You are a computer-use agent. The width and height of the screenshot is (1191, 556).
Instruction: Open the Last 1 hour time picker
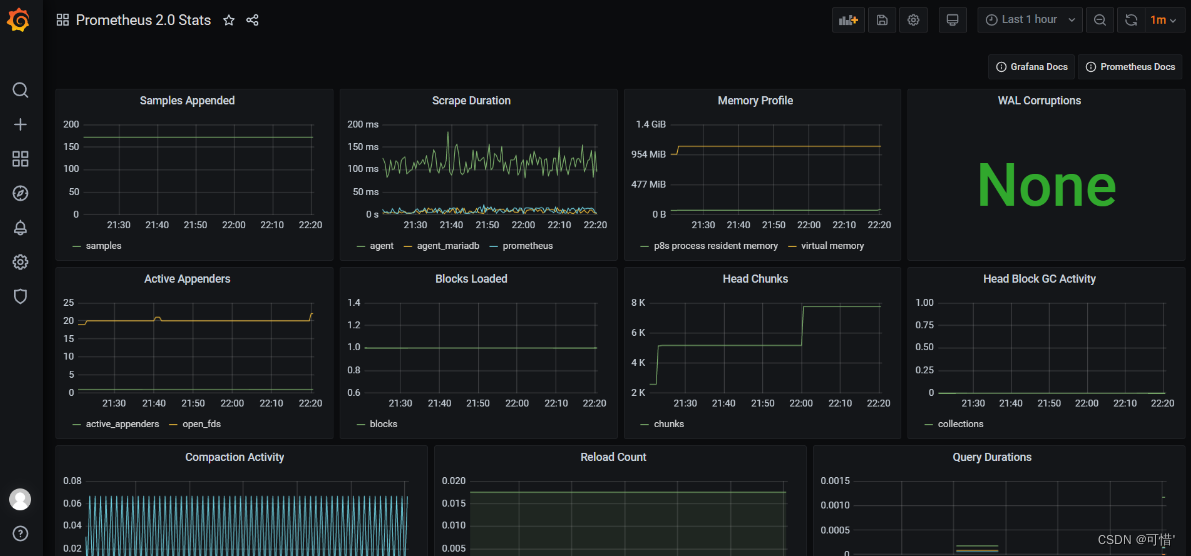coord(1030,20)
